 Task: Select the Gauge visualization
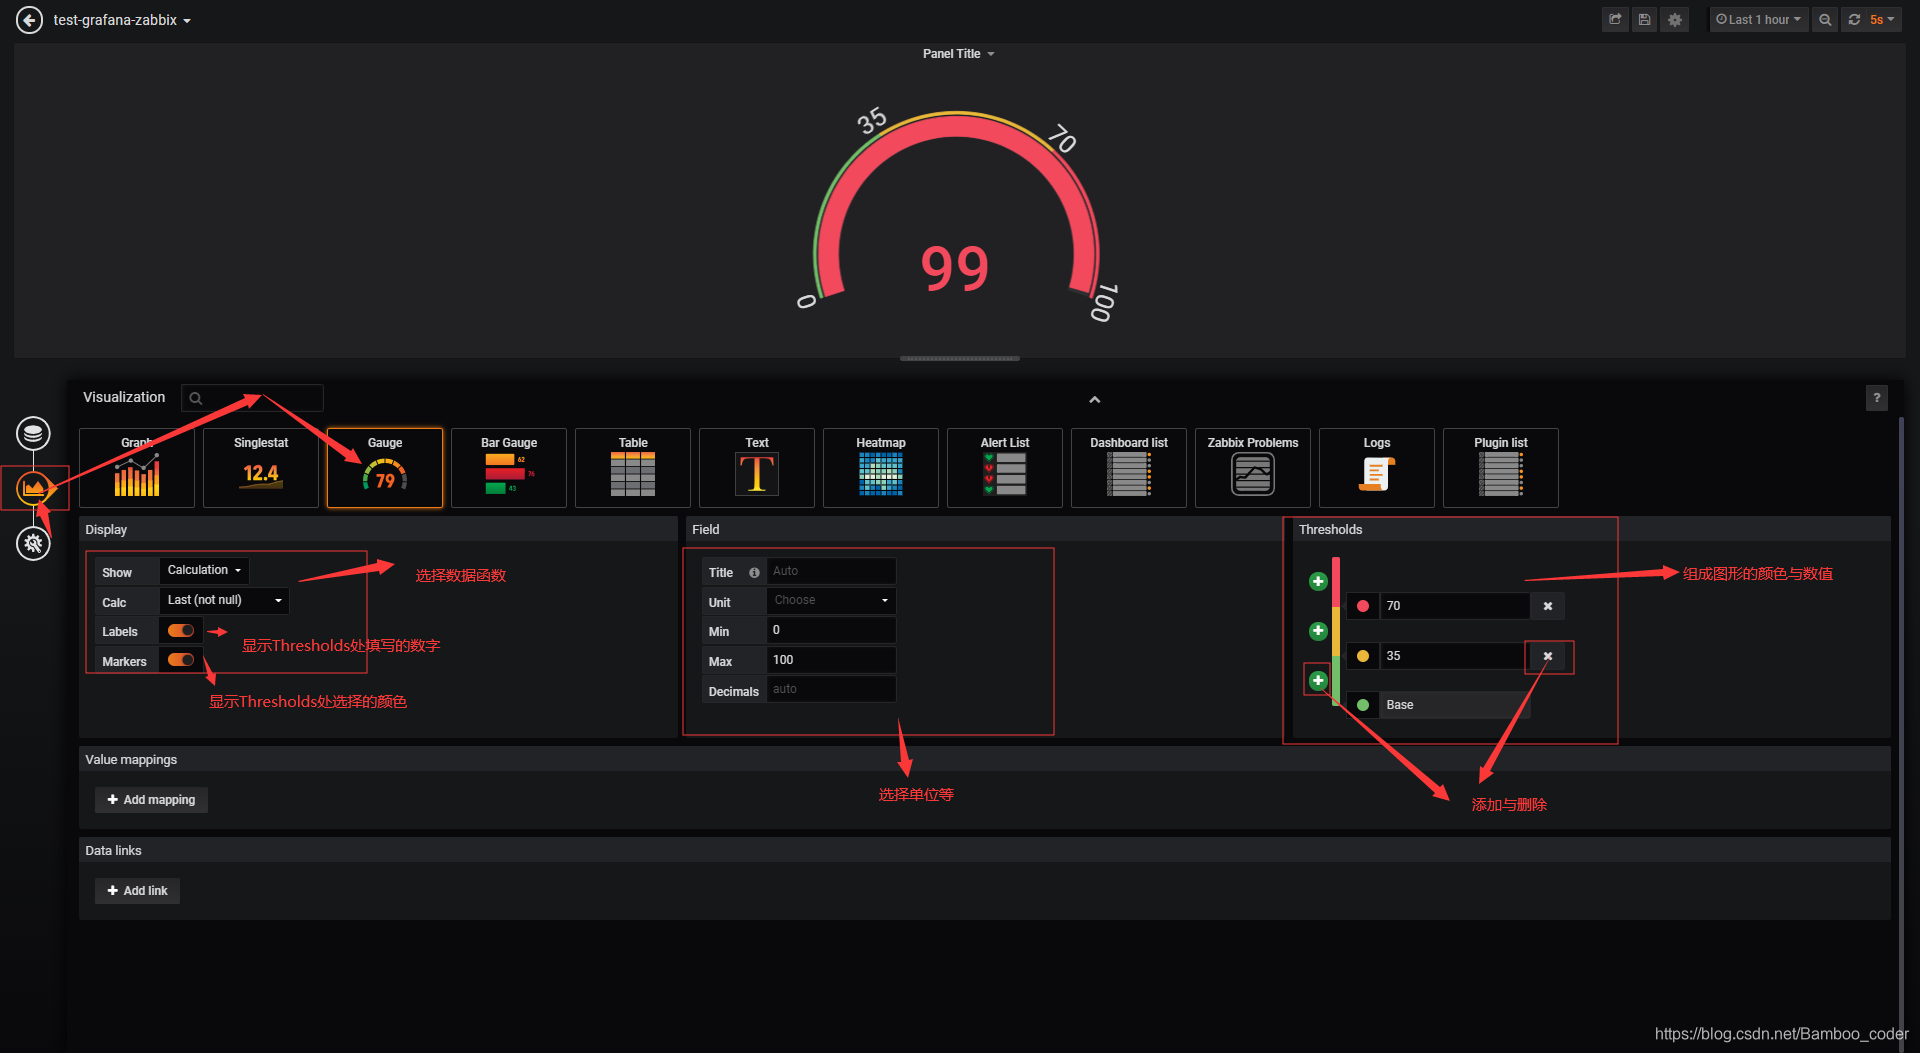coord(385,468)
